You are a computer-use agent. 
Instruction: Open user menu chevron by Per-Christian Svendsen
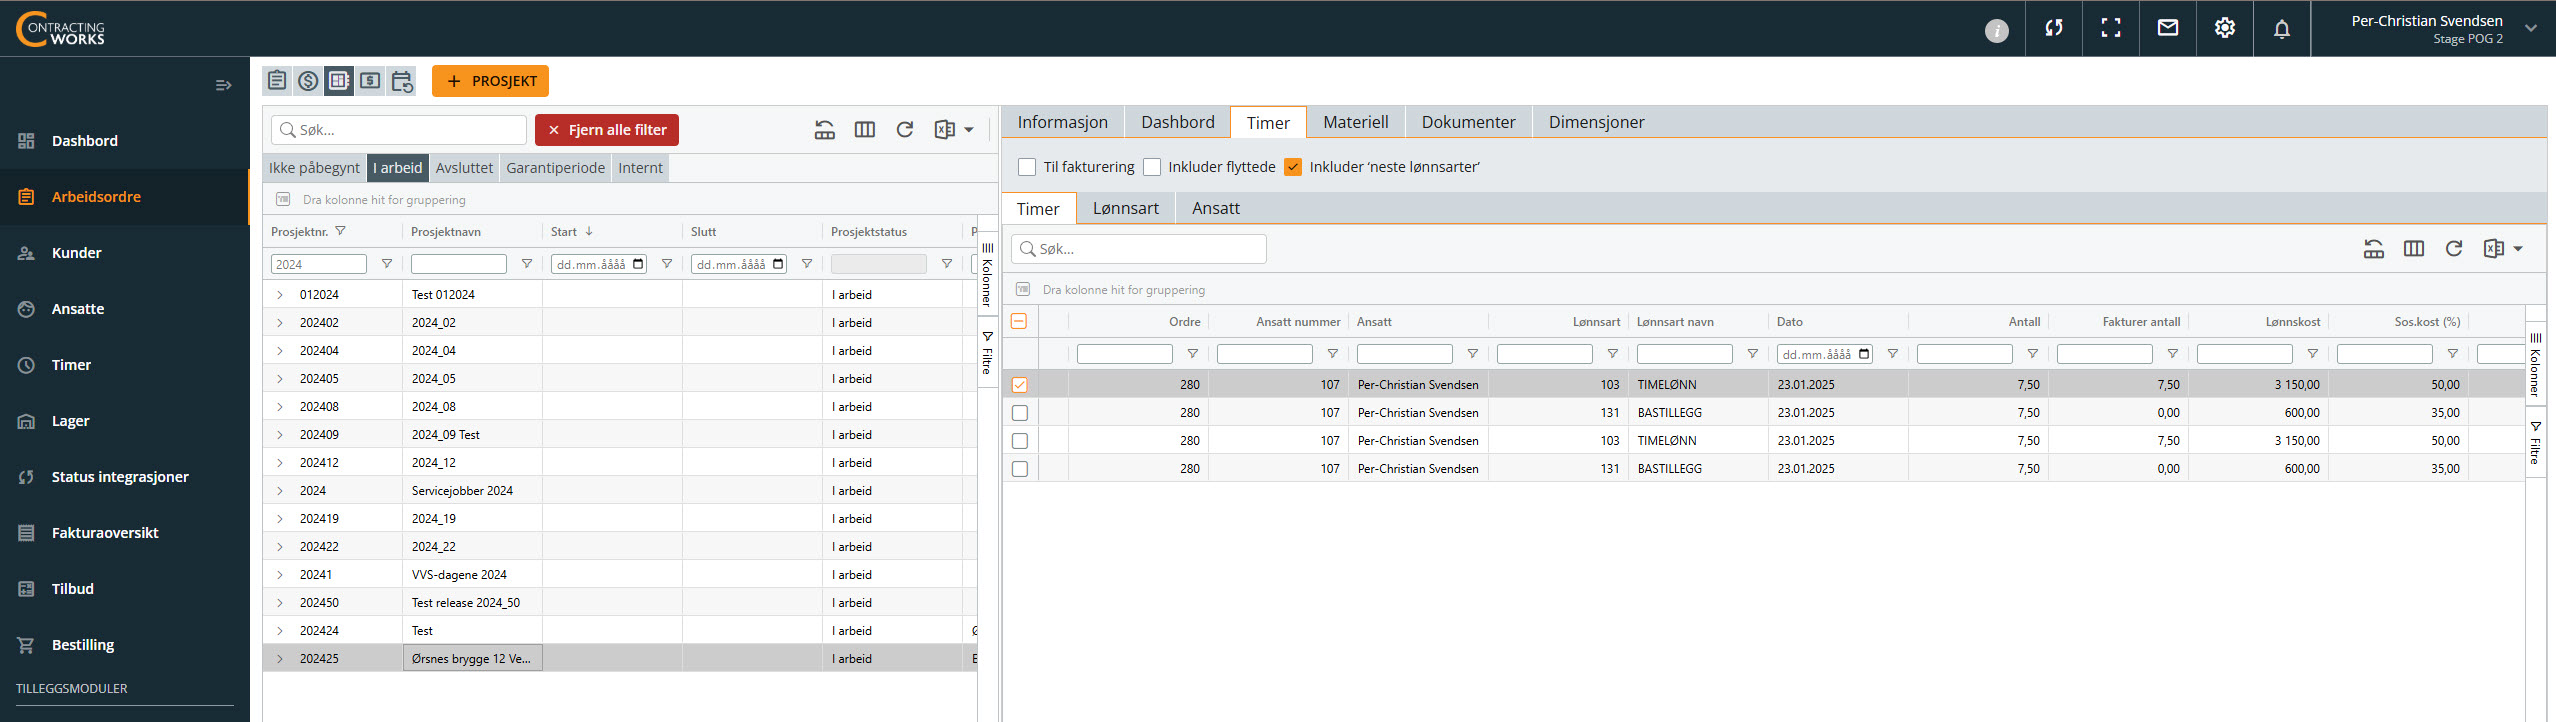click(x=2531, y=28)
